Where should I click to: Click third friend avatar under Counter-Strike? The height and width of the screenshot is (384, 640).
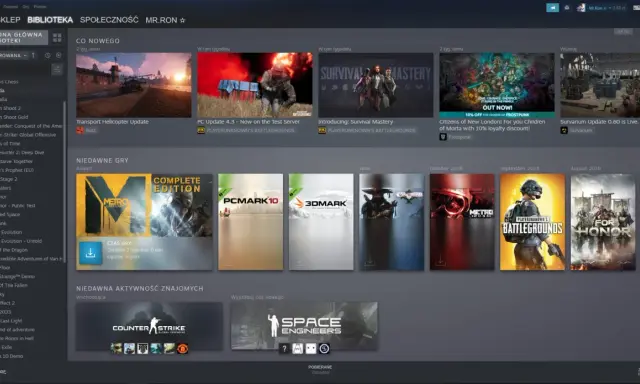click(x=143, y=348)
